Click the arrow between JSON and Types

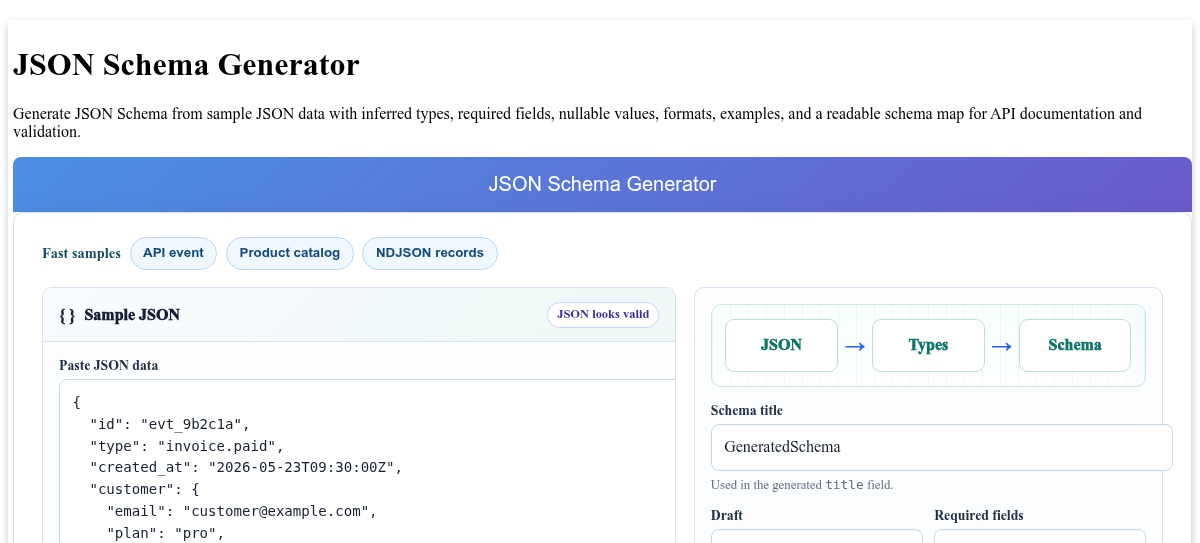(855, 346)
